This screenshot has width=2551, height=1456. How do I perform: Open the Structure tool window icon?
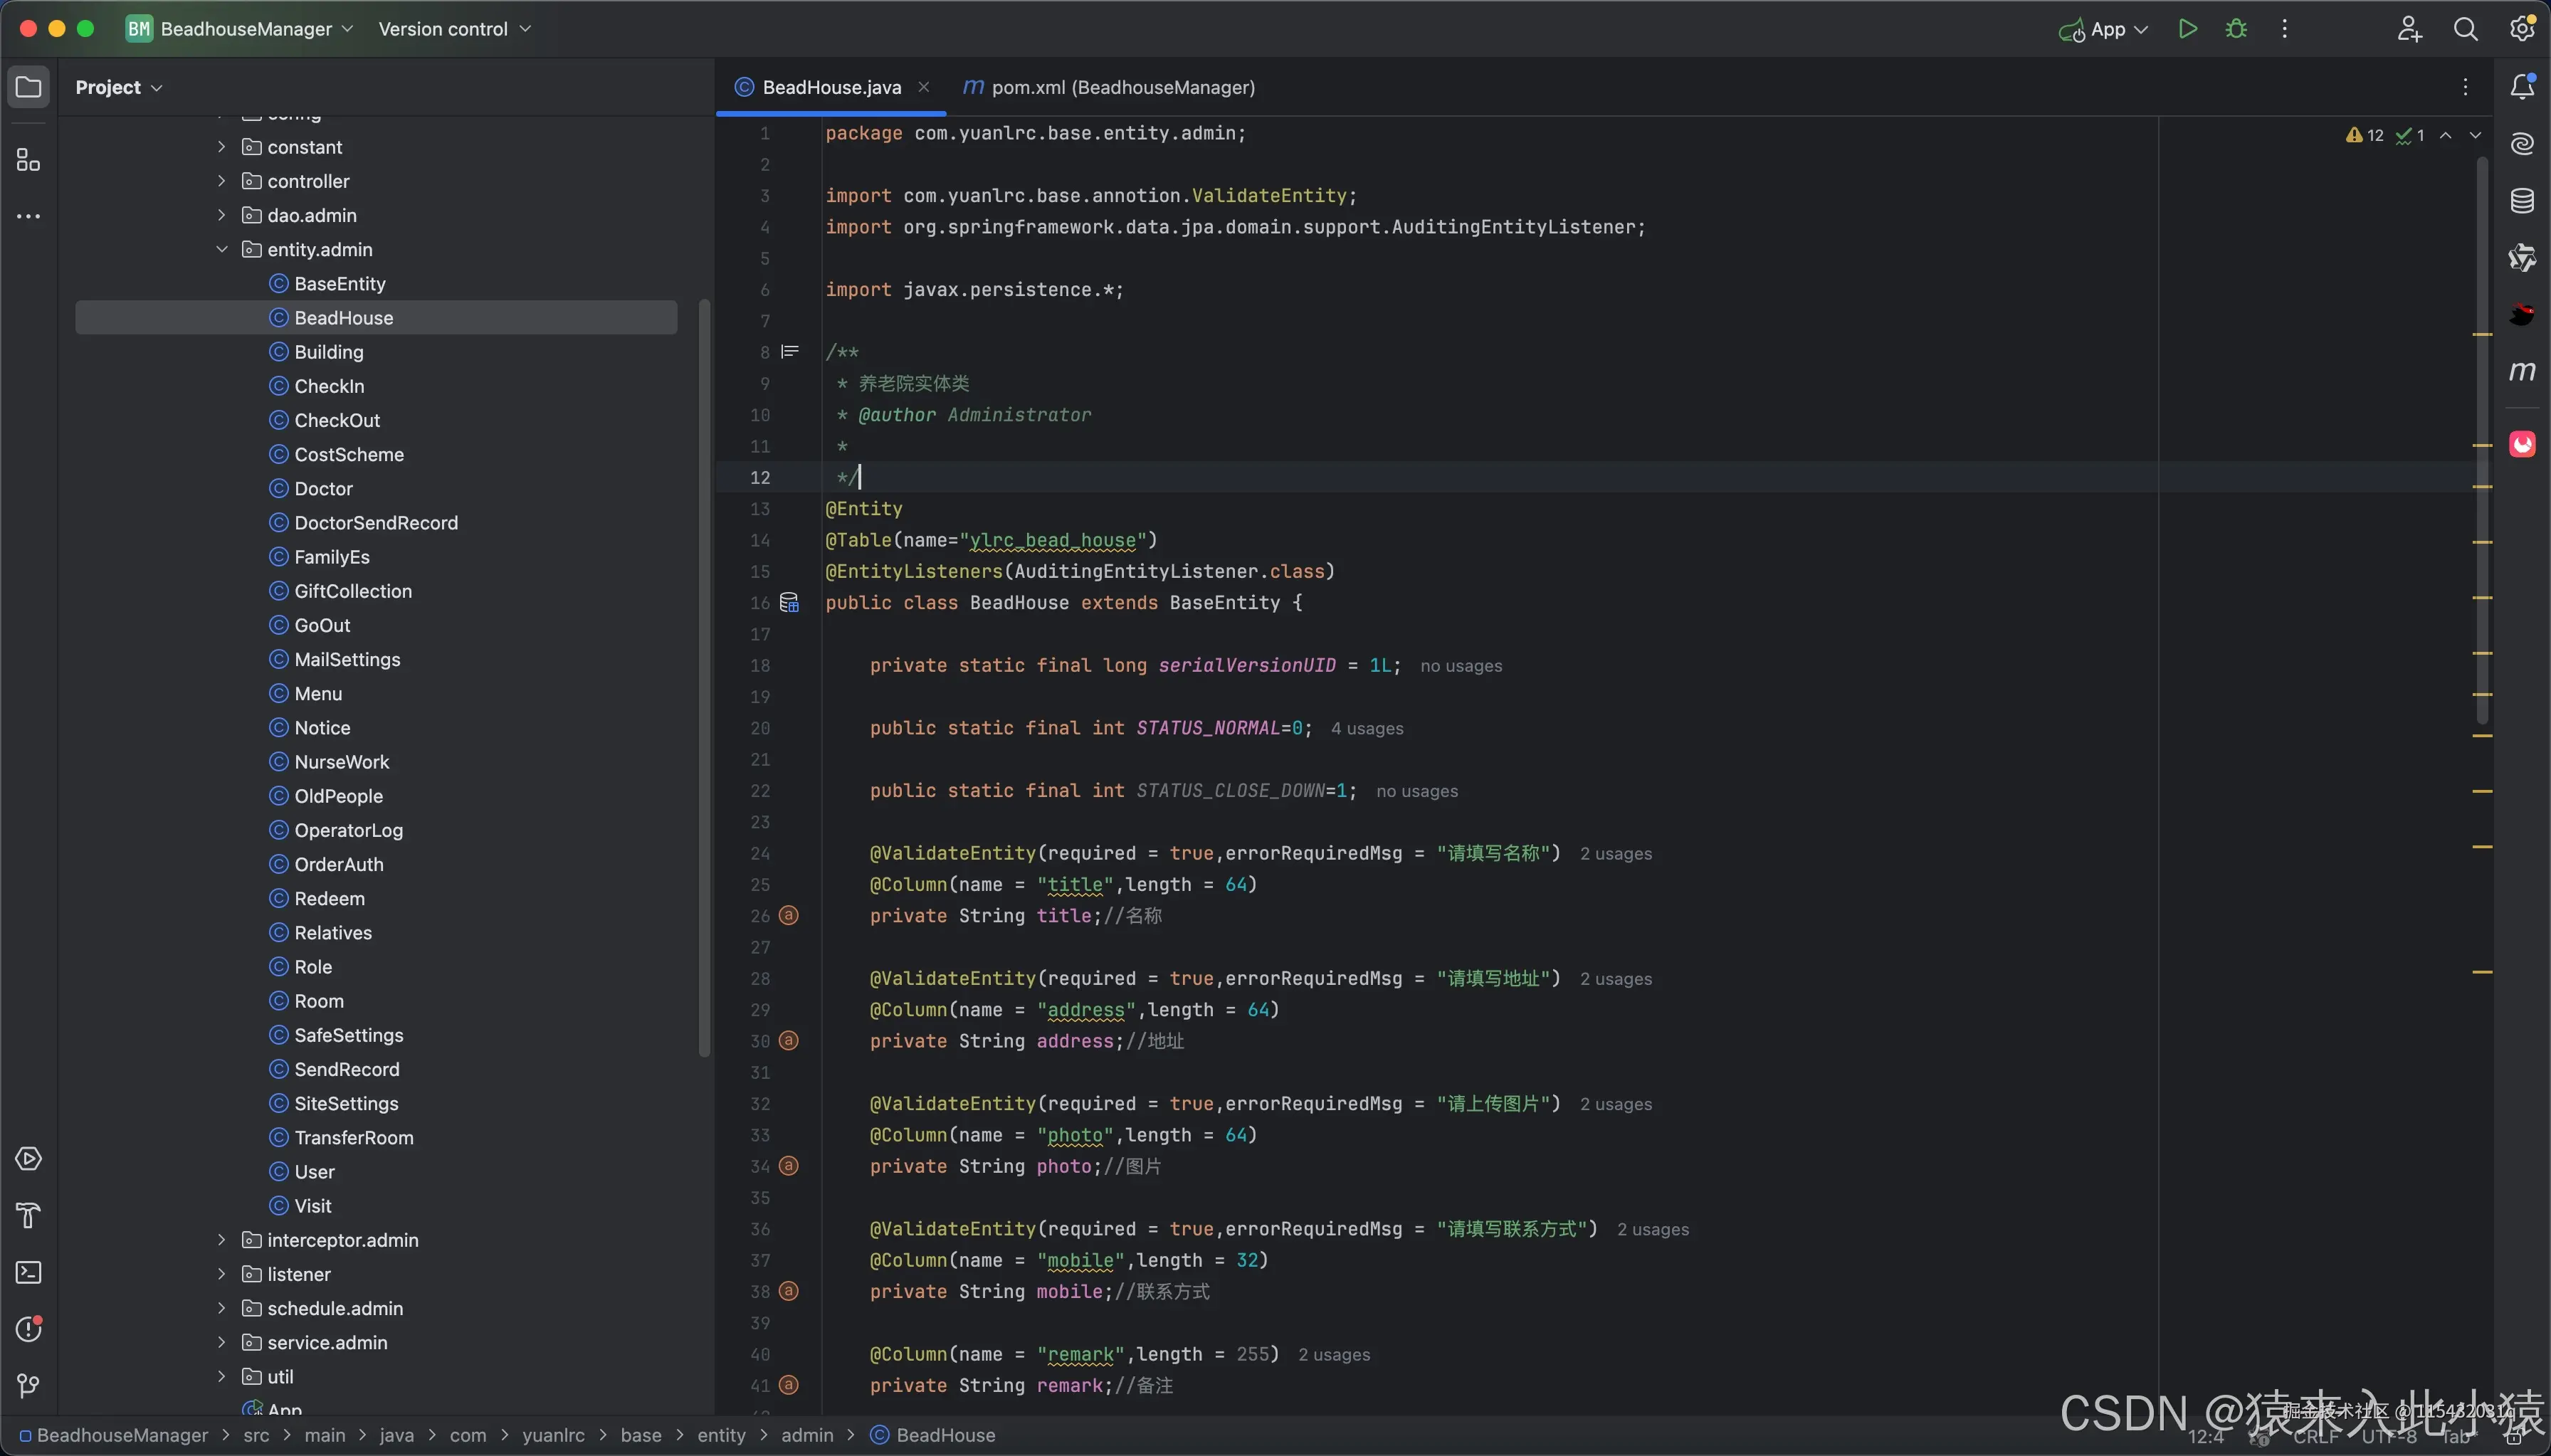click(28, 160)
